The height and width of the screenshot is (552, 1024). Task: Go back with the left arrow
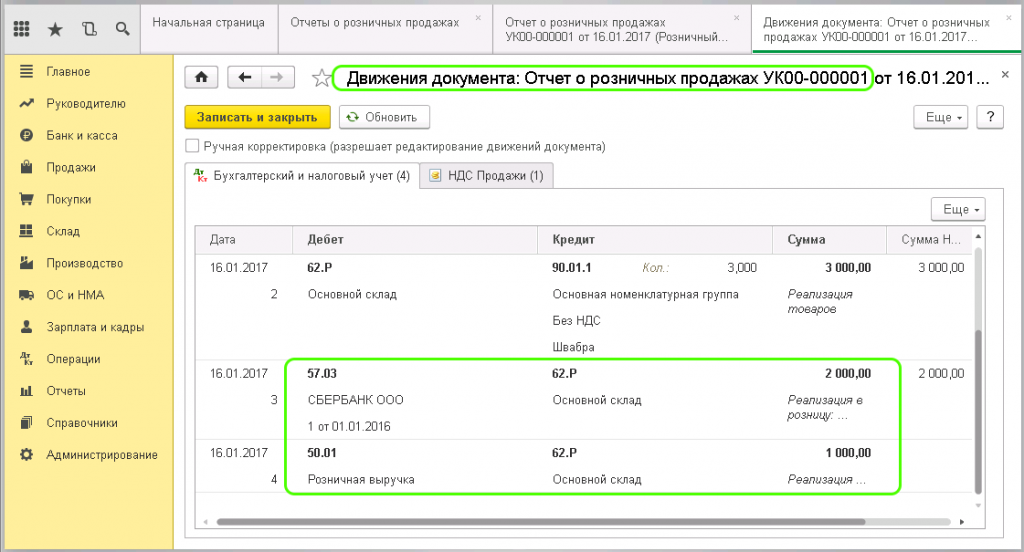coord(245,77)
